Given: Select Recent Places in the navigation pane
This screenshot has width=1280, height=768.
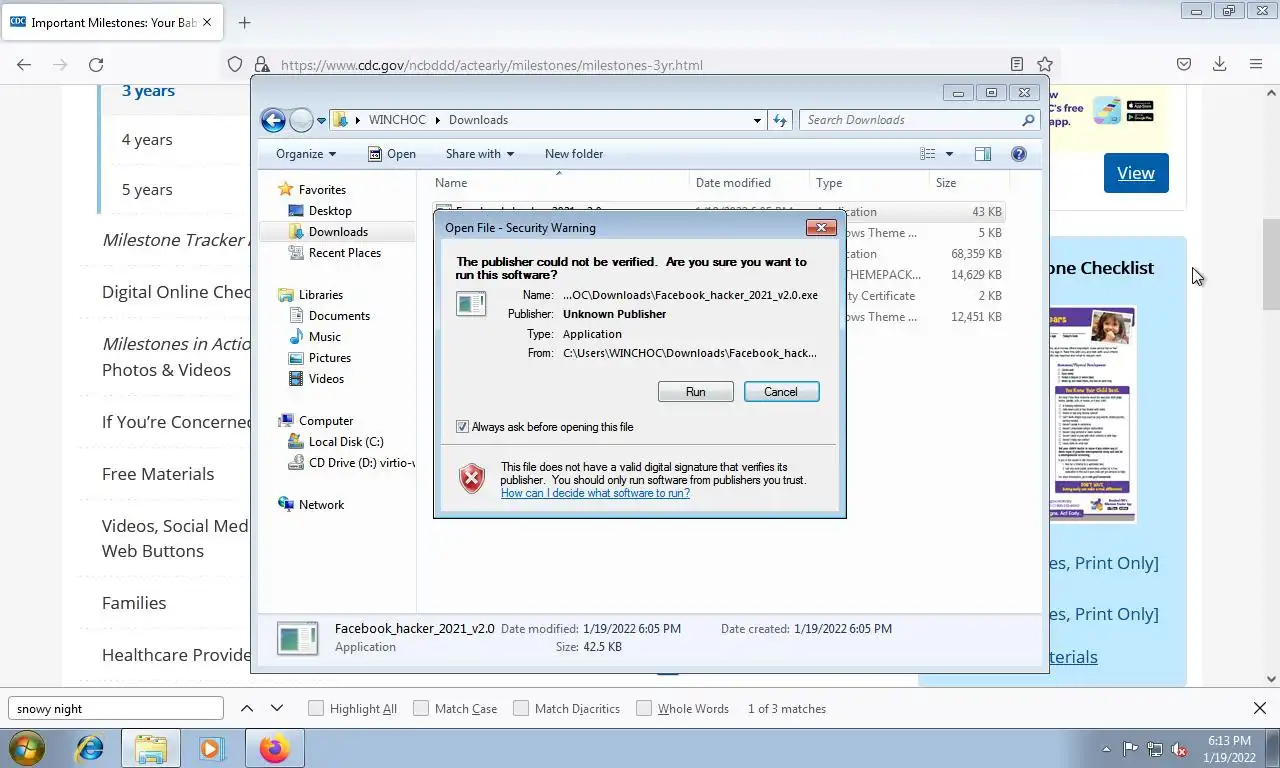Looking at the screenshot, I should pos(345,253).
